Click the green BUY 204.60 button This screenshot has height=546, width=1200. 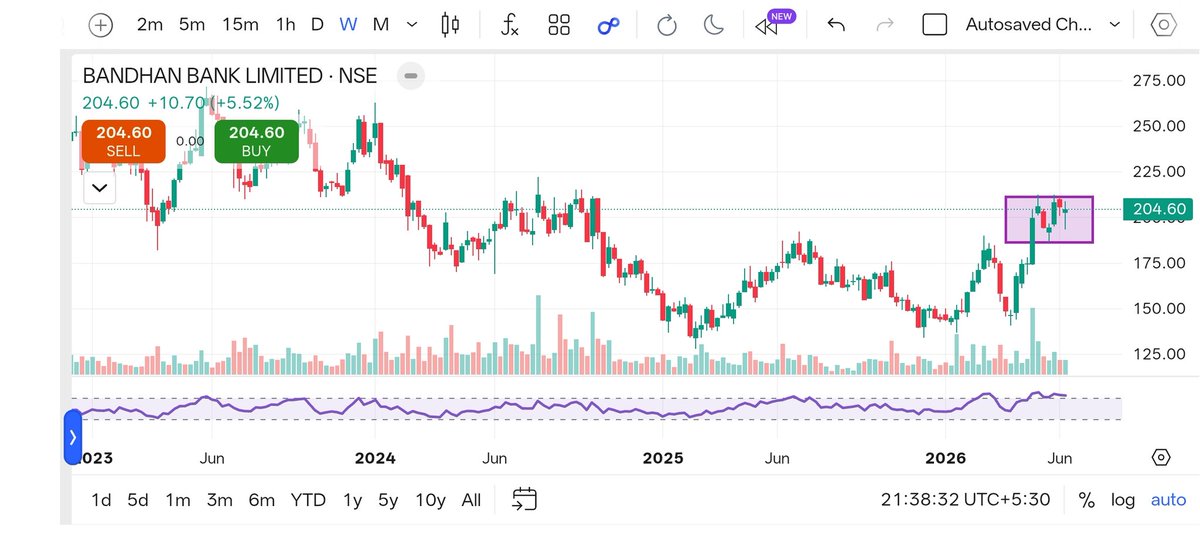(257, 141)
